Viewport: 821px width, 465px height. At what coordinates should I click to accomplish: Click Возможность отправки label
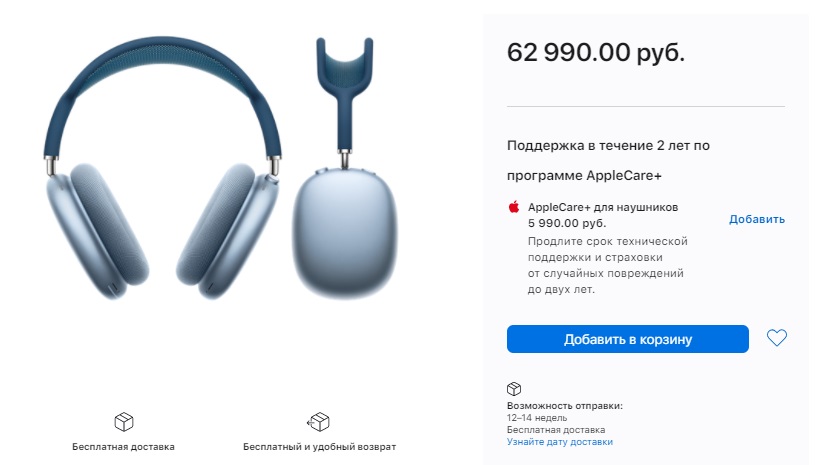coord(564,406)
